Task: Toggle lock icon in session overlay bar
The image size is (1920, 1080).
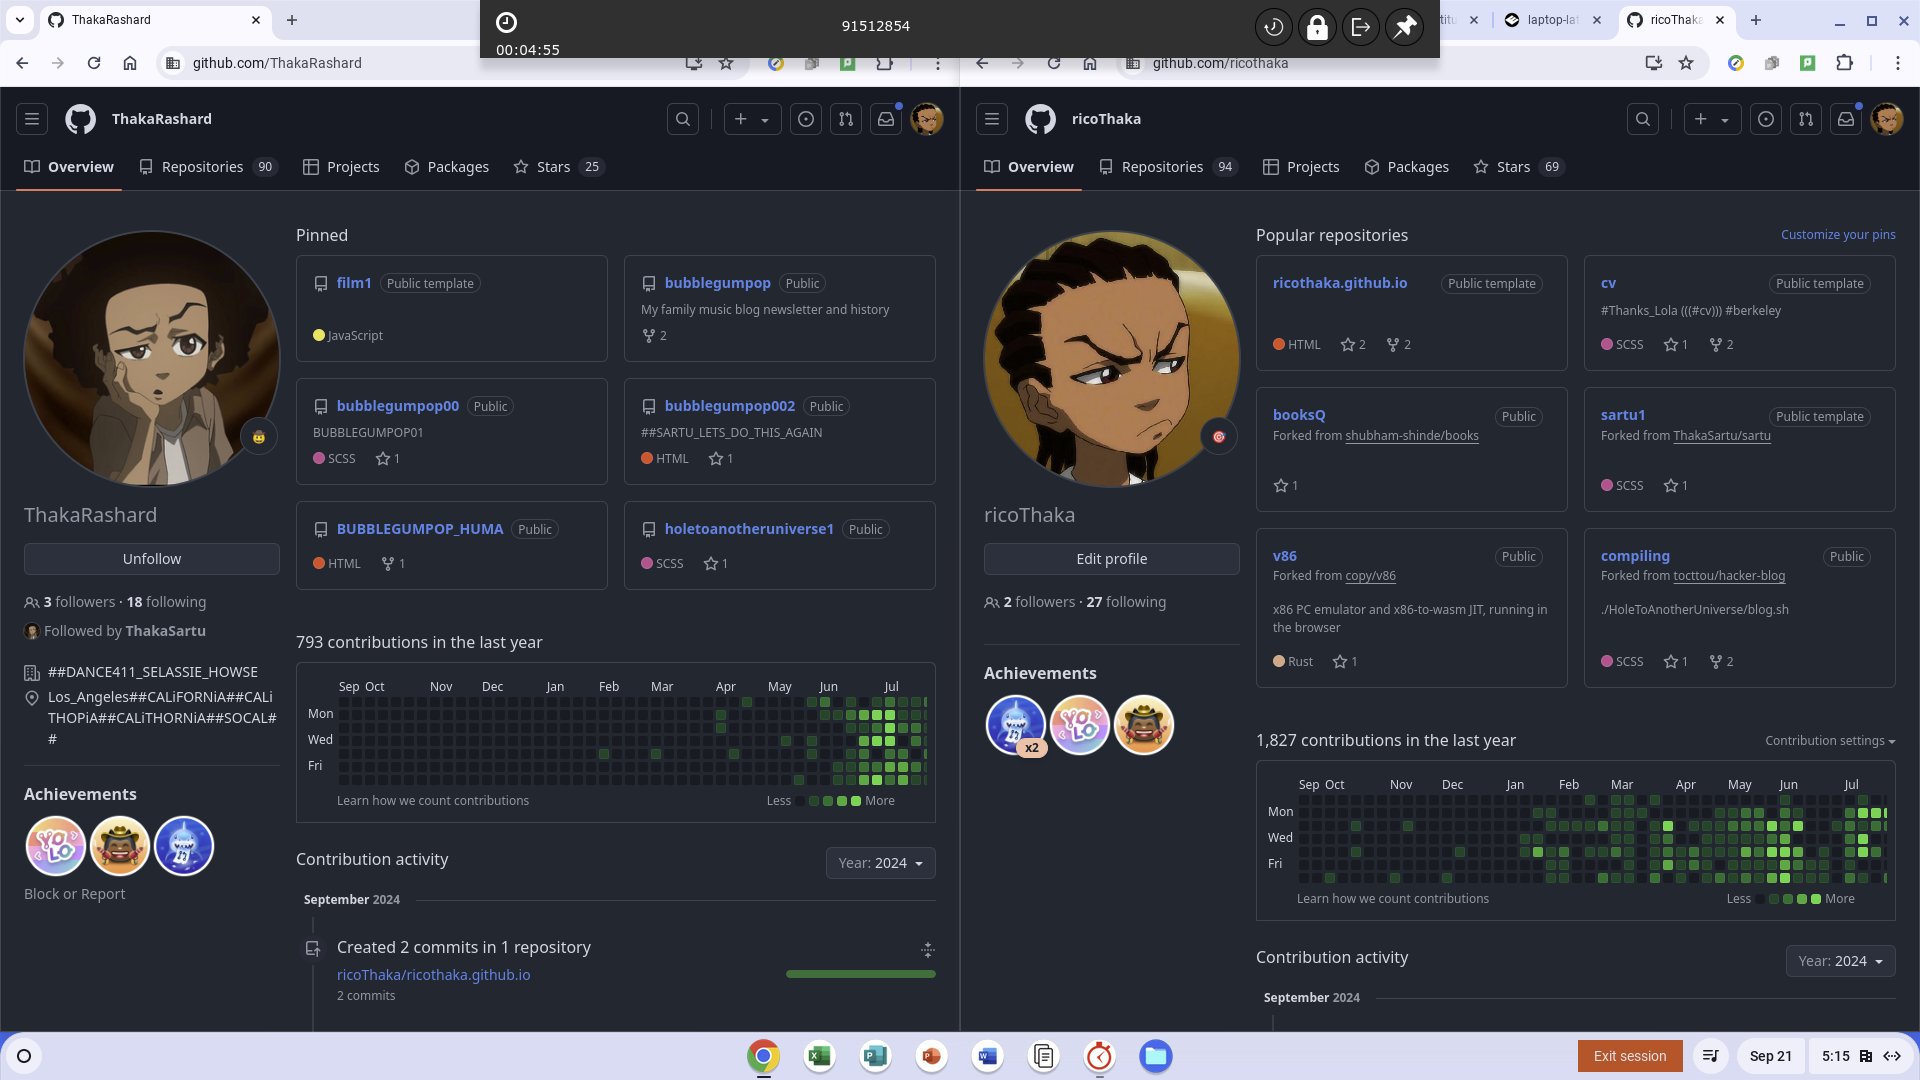Action: click(1317, 27)
